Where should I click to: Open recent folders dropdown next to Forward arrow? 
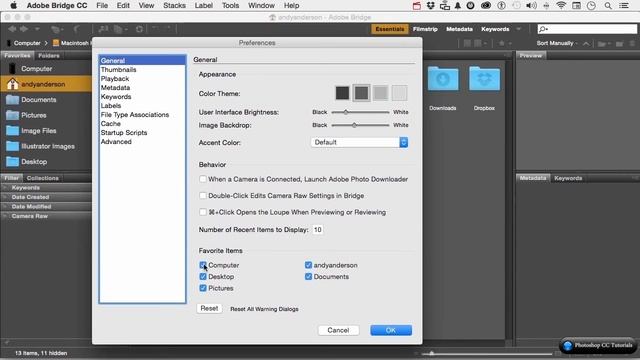(37, 29)
